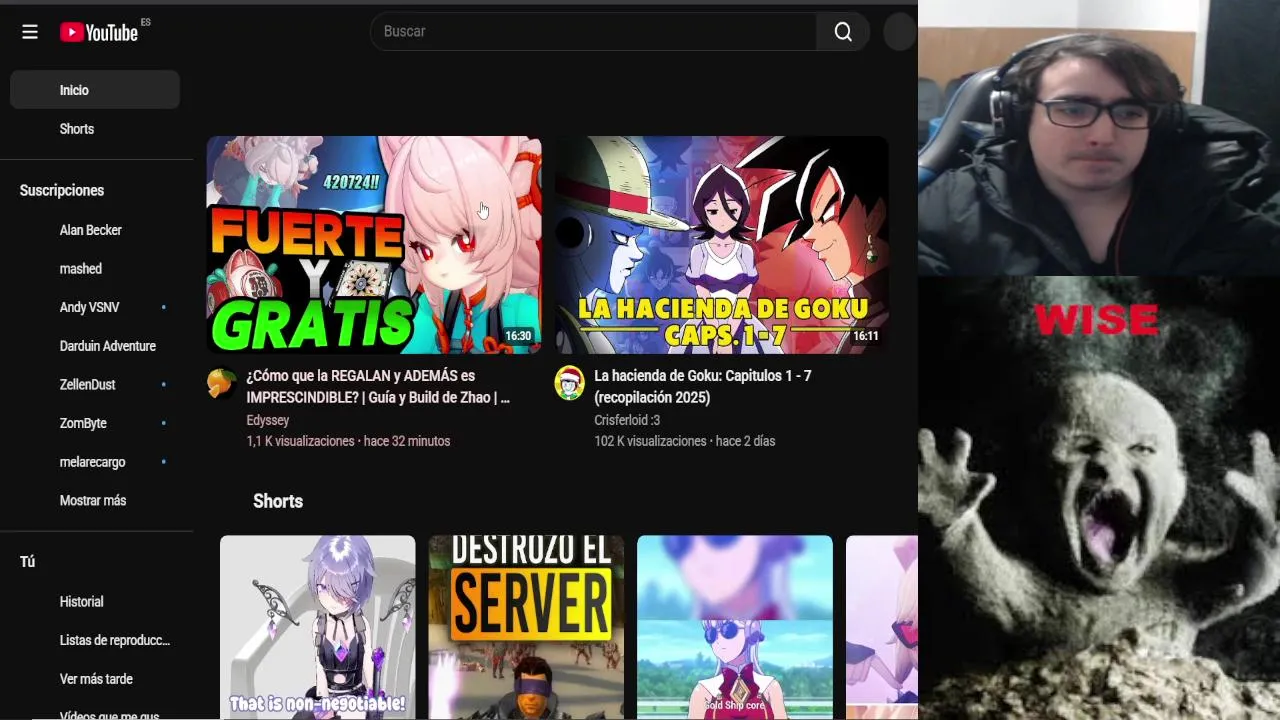Open Darduin Adventure subscription channel

(95, 346)
